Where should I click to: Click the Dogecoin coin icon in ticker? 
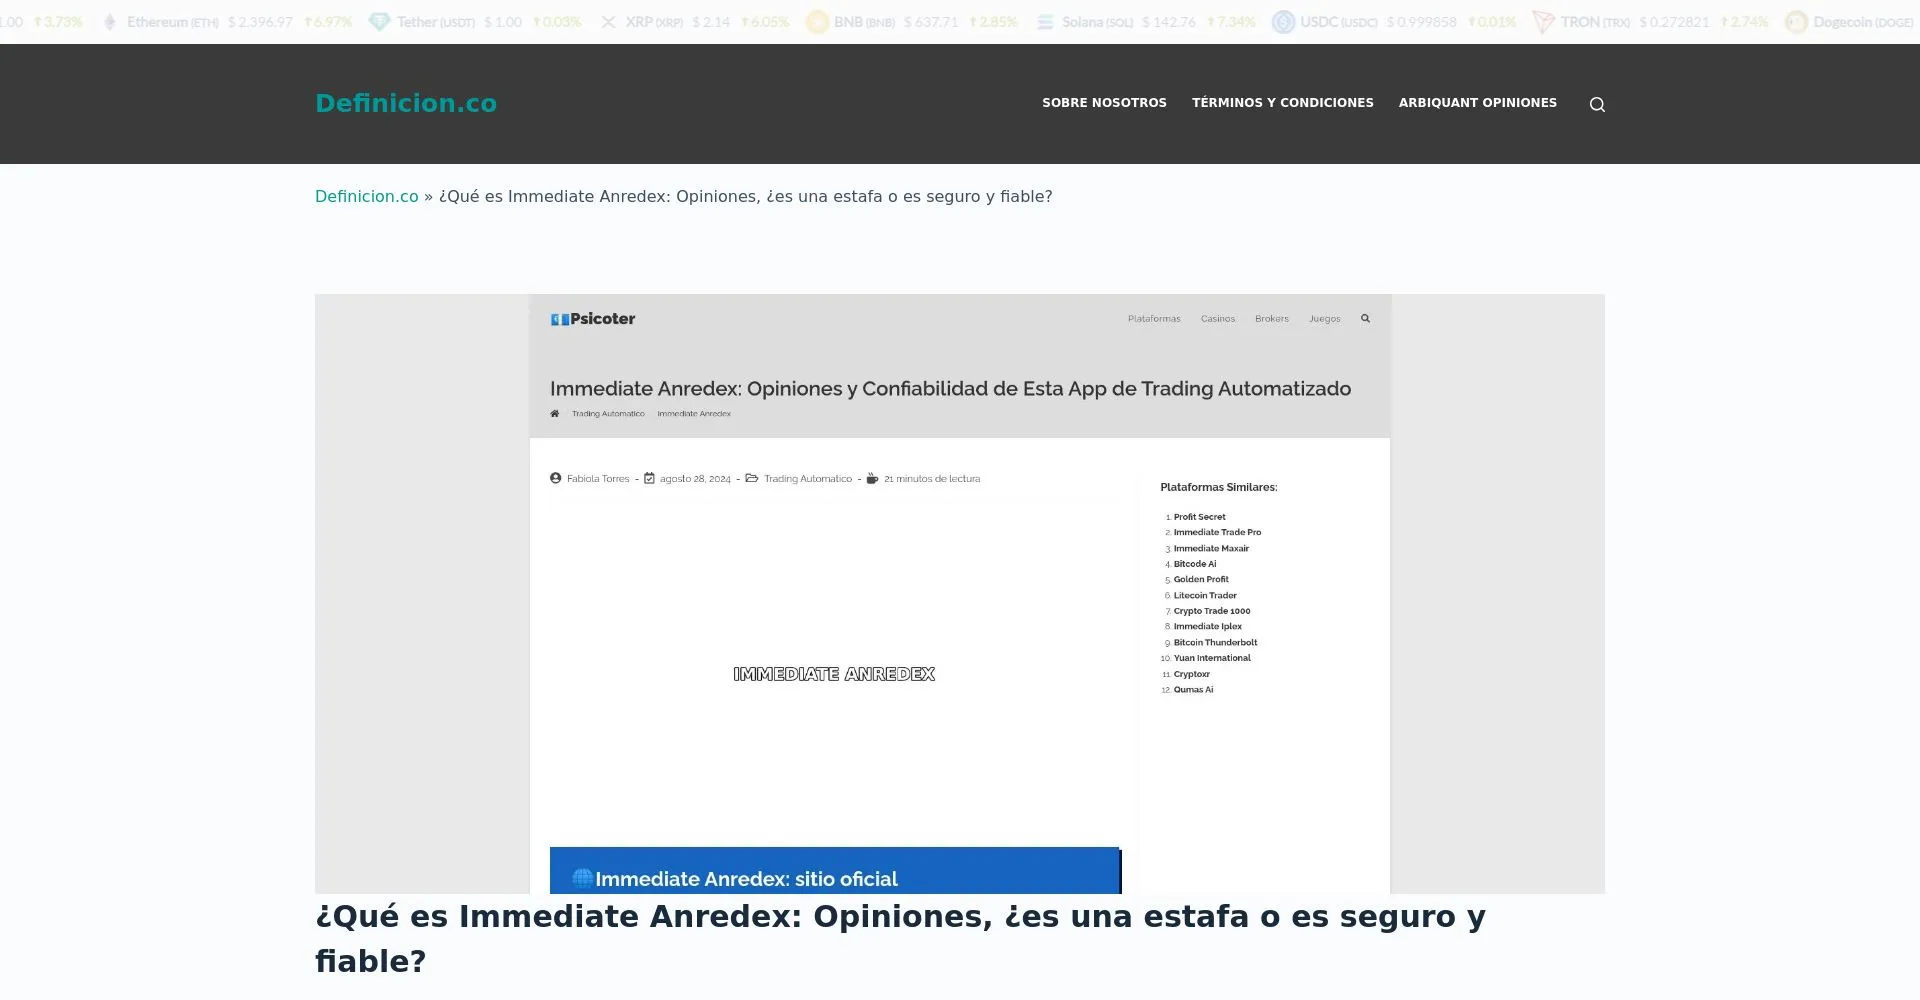tap(1796, 22)
